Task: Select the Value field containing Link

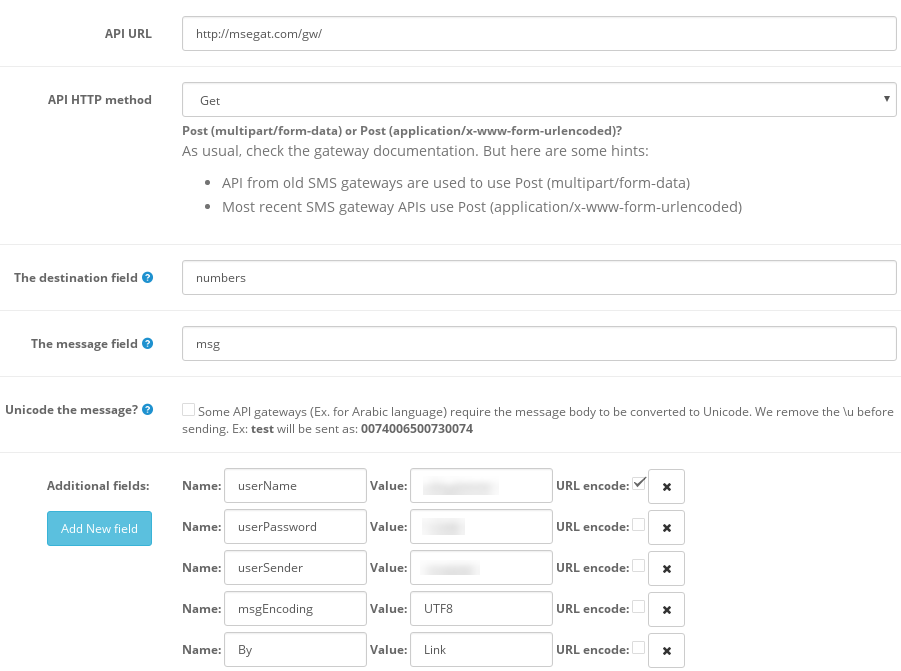Action: (x=481, y=649)
